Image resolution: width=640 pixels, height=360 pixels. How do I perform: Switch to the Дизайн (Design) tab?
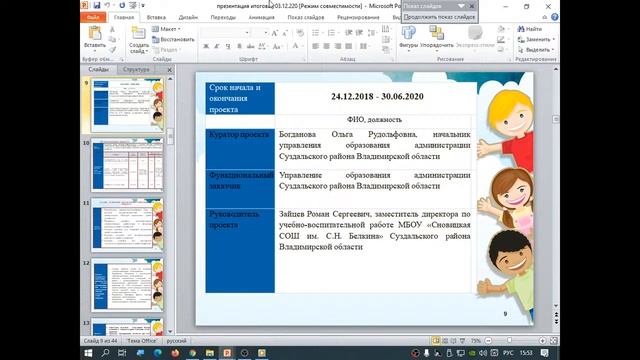pyautogui.click(x=188, y=17)
